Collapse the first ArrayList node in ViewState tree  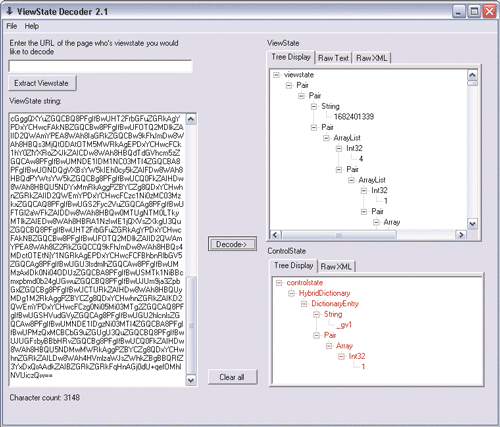[x=326, y=138]
